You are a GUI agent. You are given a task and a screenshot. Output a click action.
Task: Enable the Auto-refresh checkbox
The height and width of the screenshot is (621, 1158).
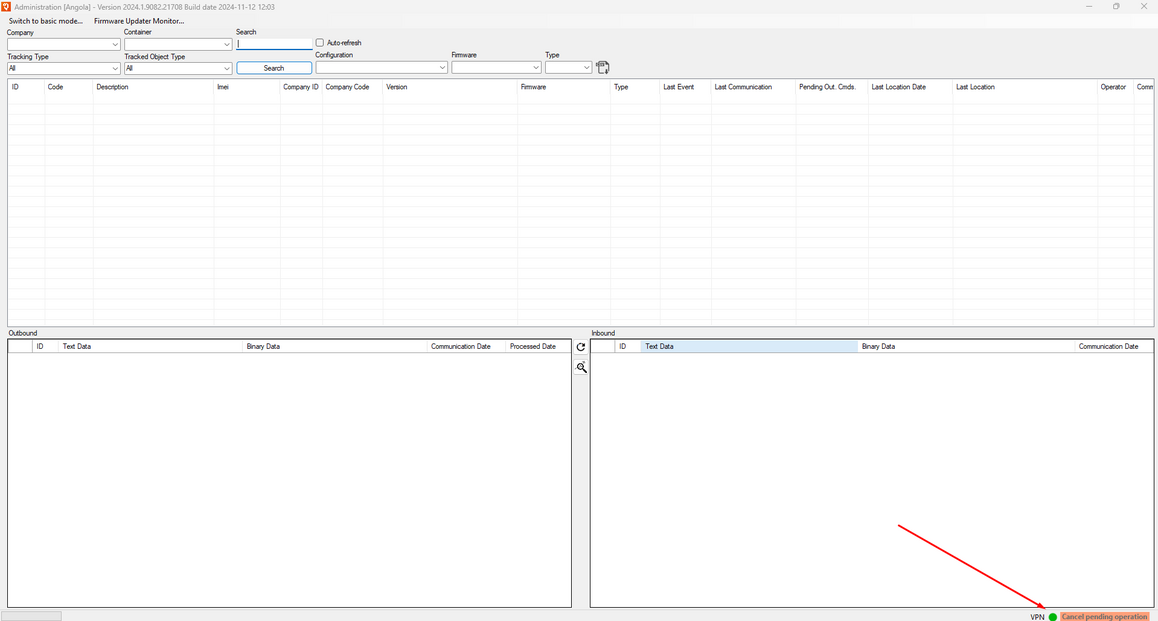(x=320, y=43)
